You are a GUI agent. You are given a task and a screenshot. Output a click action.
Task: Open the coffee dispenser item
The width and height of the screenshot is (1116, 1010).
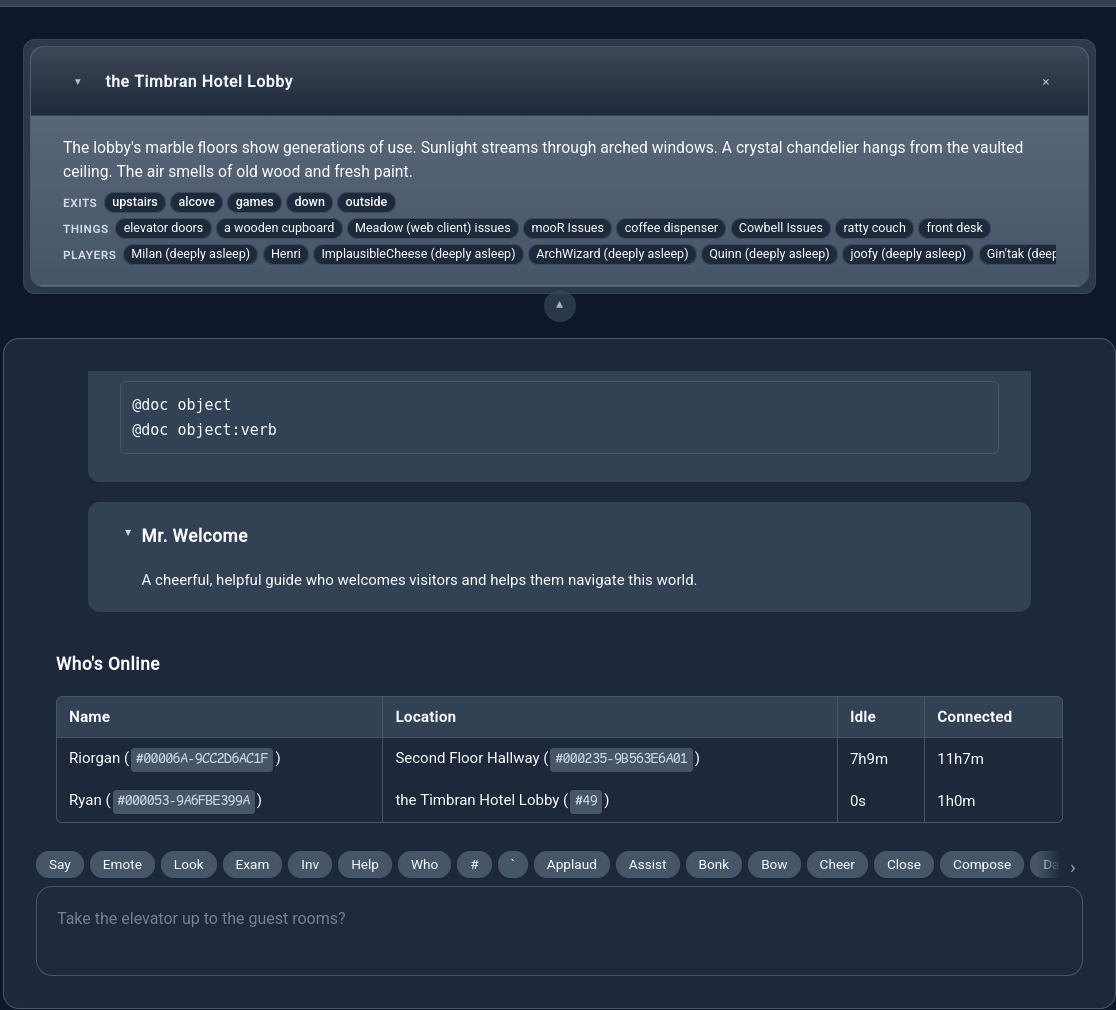pyautogui.click(x=671, y=228)
